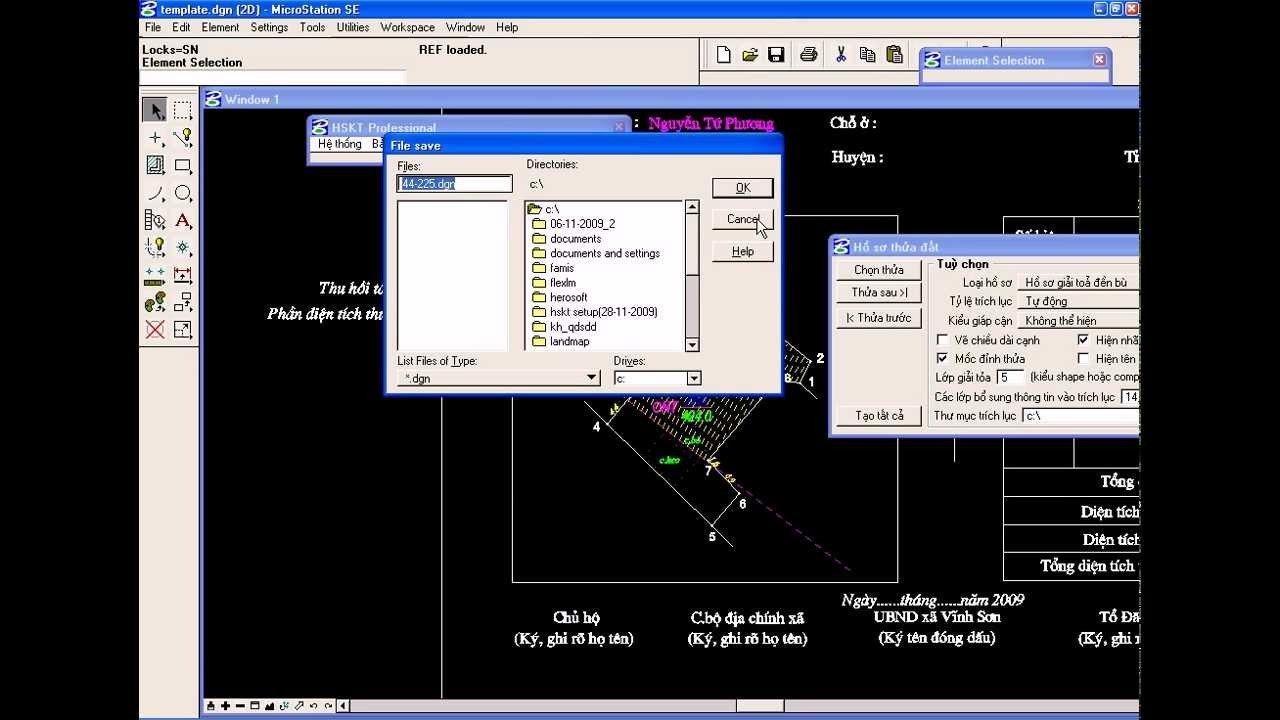The height and width of the screenshot is (720, 1280).
Task: Open the Utilities menu
Action: (352, 27)
